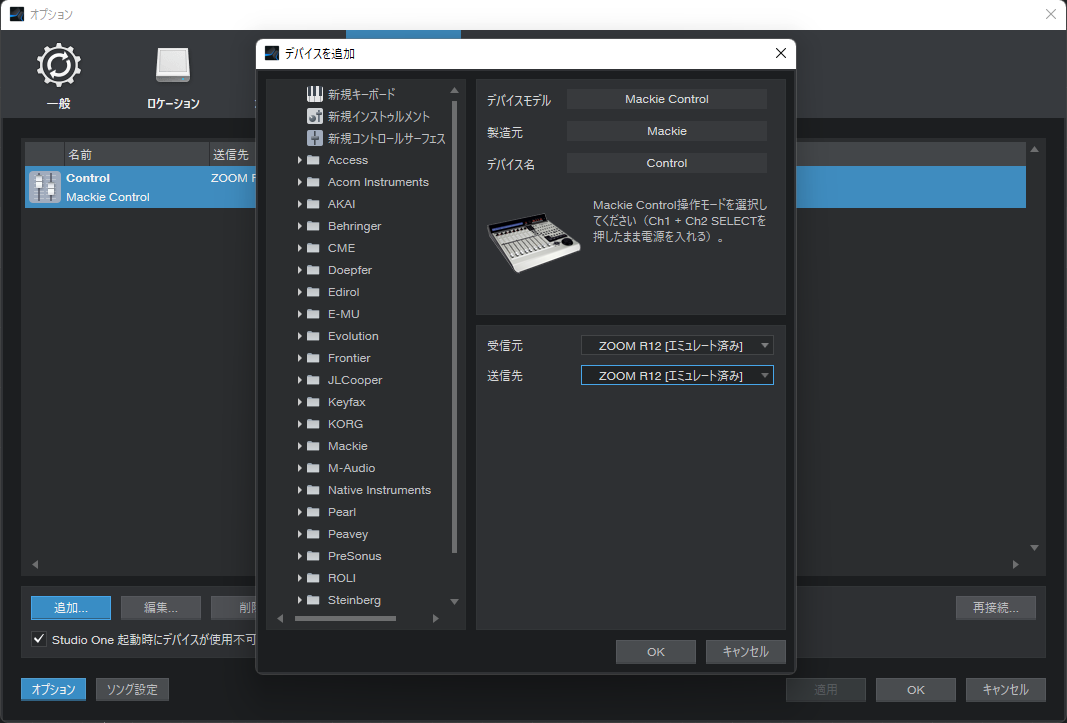Open the ロケーション drive icon
Viewport: 1067px width, 723px height.
(173, 65)
